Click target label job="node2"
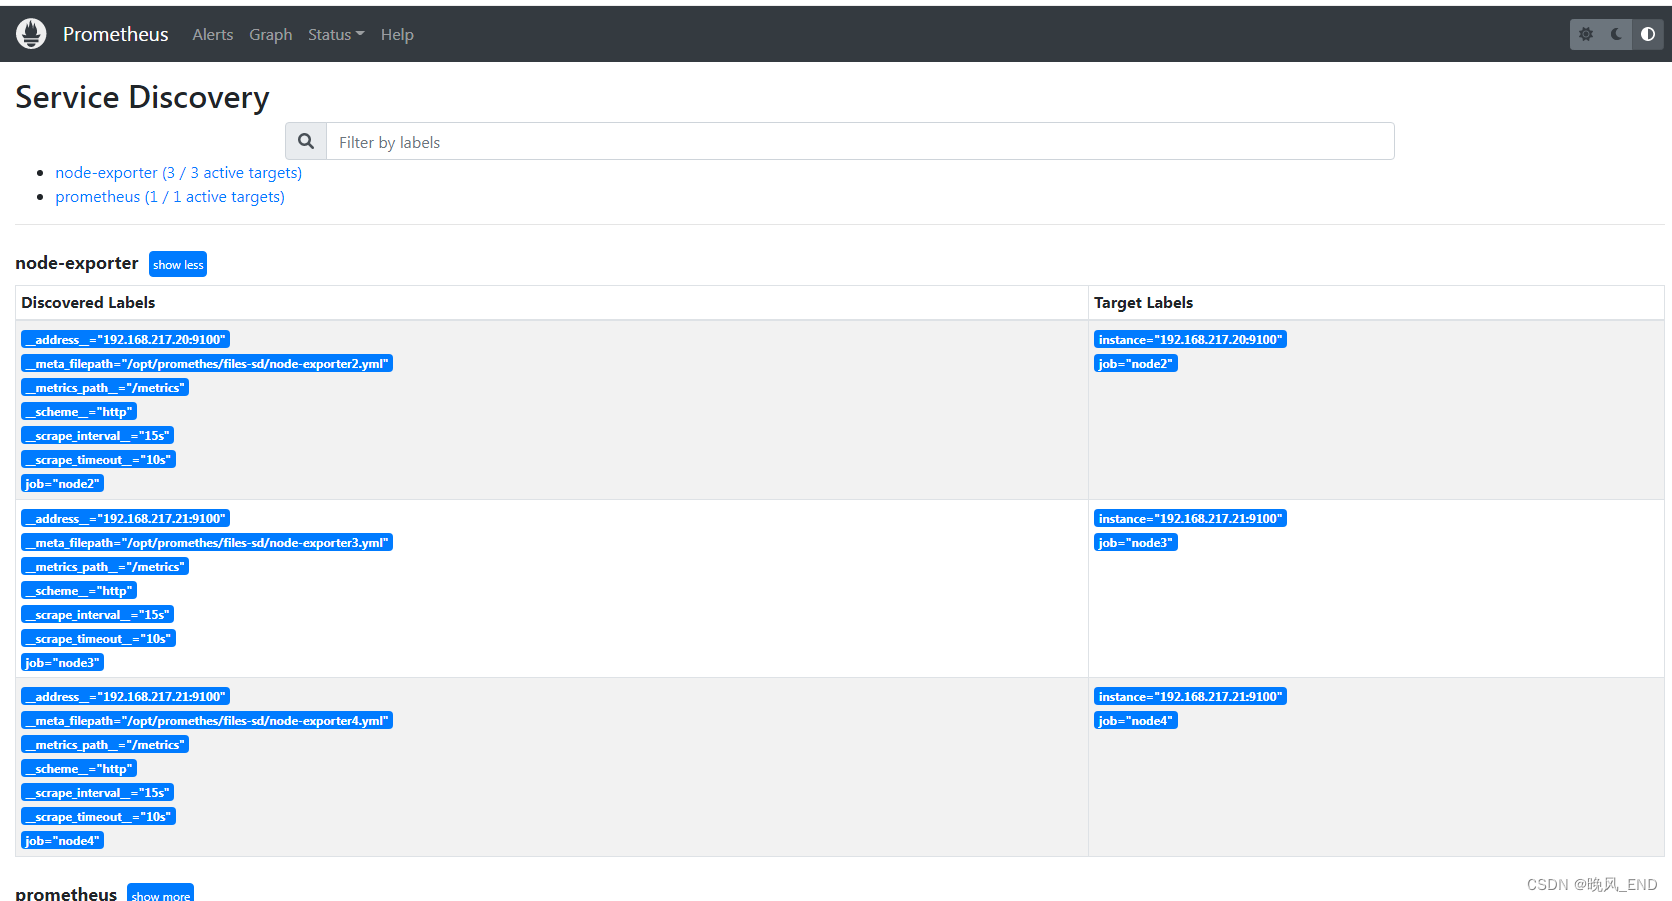This screenshot has height=901, width=1672. [x=1136, y=364]
